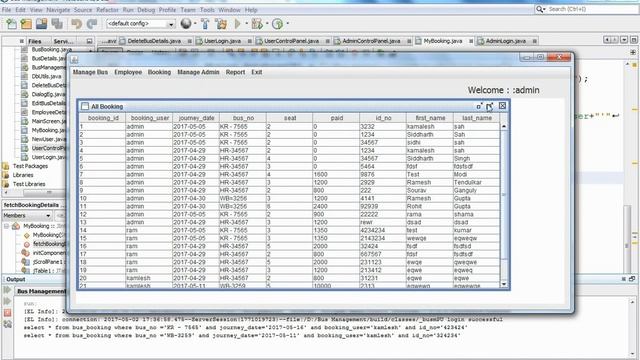Click the Build Project hammer icon
640x360 pixels.
(x=205, y=24)
